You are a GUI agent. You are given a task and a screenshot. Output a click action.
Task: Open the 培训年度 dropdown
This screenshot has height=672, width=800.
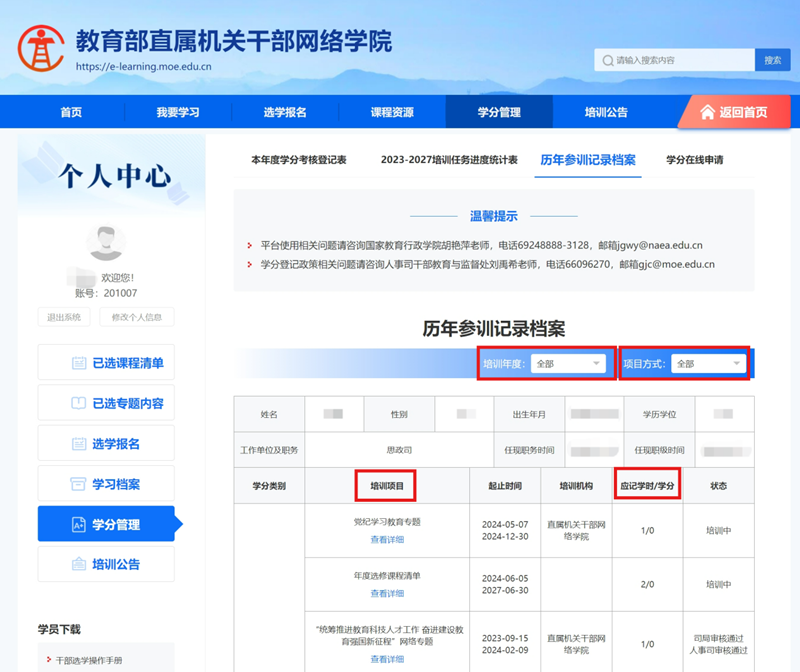[x=568, y=364]
